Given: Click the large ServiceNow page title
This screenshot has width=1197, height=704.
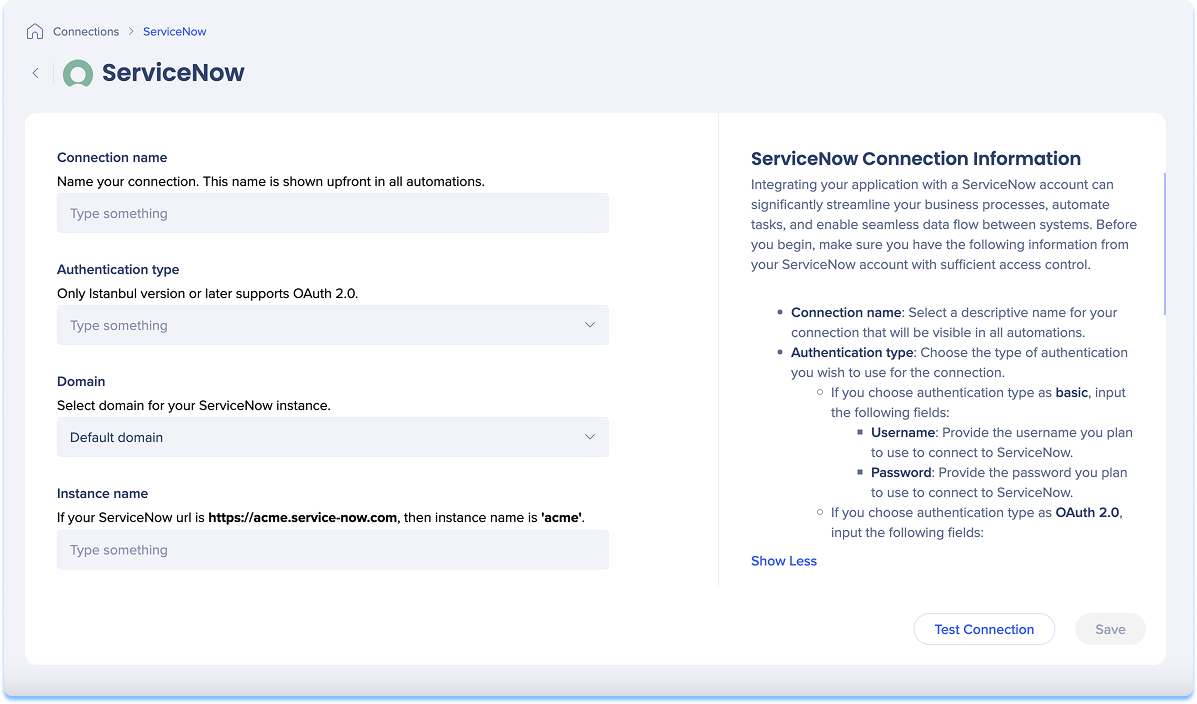Looking at the screenshot, I should coord(173,73).
